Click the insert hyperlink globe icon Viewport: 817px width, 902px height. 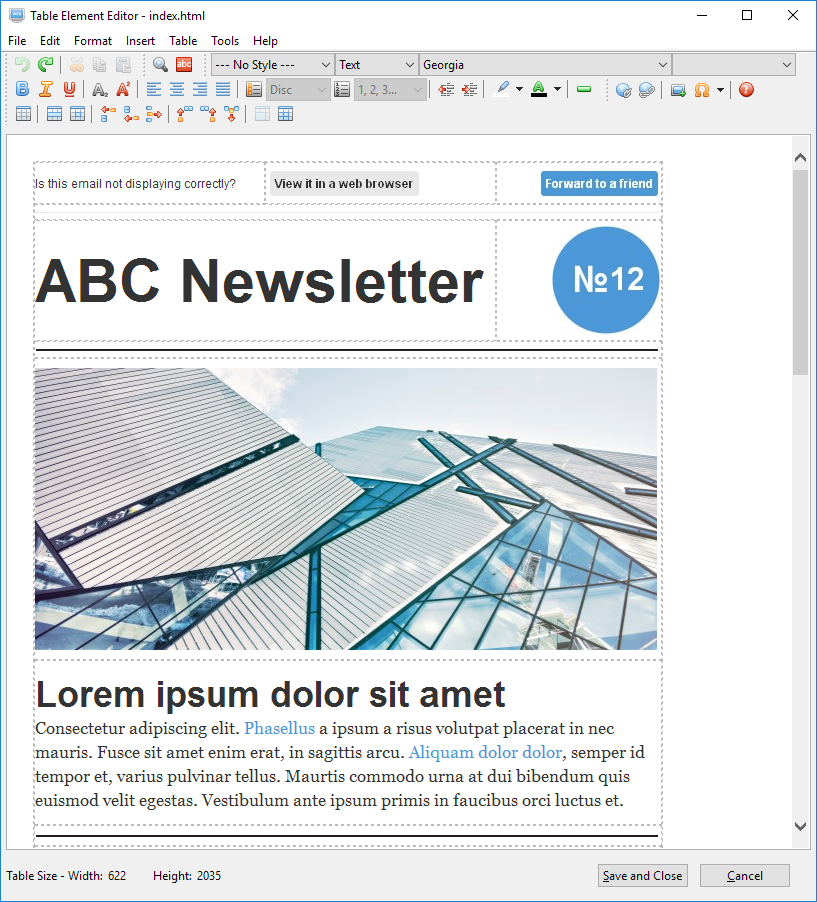pos(623,90)
